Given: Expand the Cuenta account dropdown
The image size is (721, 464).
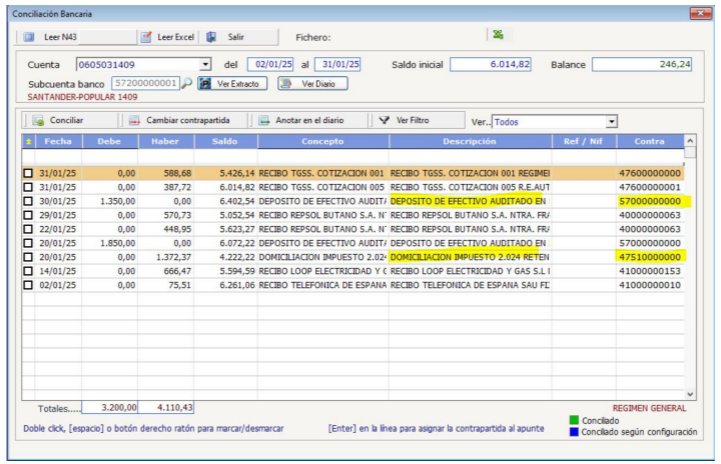Looking at the screenshot, I should coord(206,65).
